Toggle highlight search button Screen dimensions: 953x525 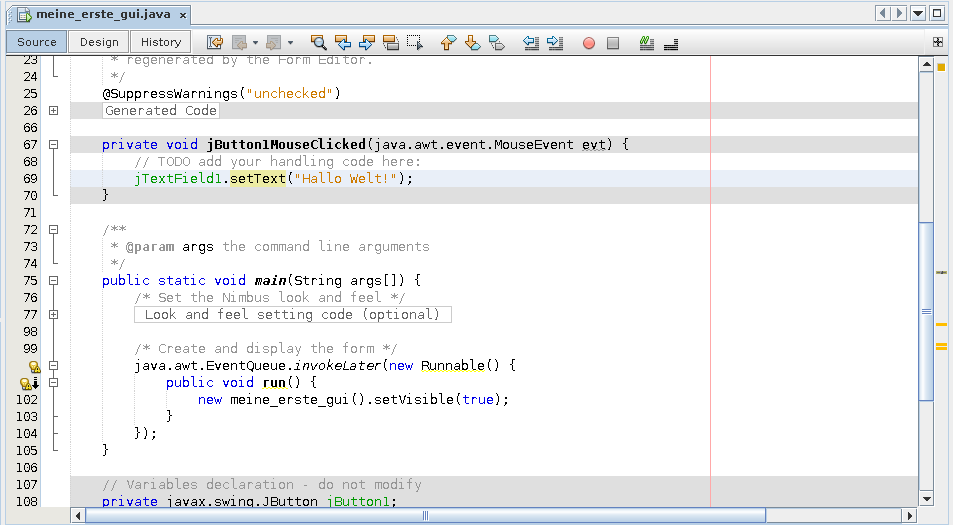point(391,42)
